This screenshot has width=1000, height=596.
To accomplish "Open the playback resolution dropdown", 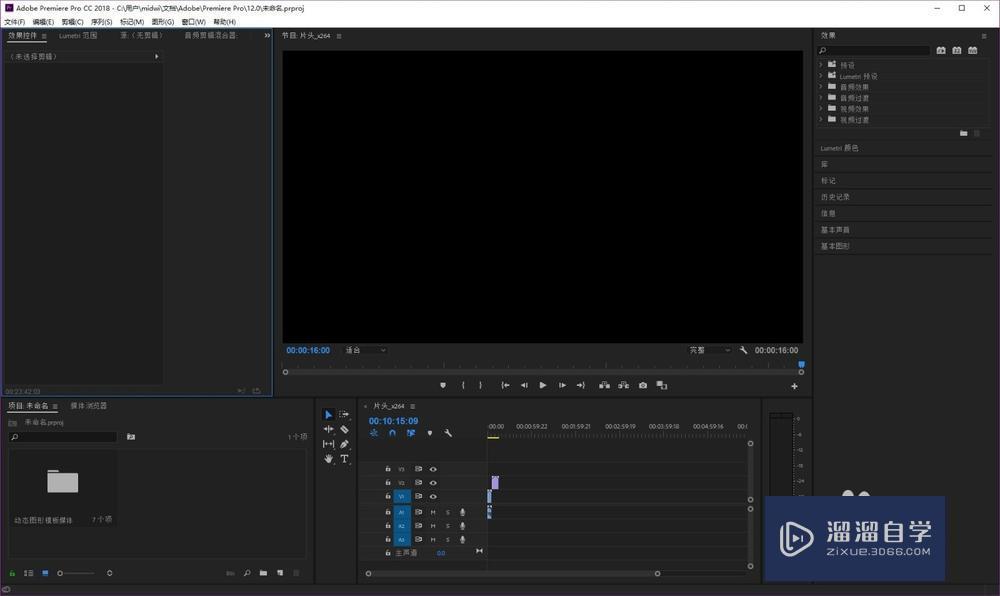I will [x=709, y=350].
